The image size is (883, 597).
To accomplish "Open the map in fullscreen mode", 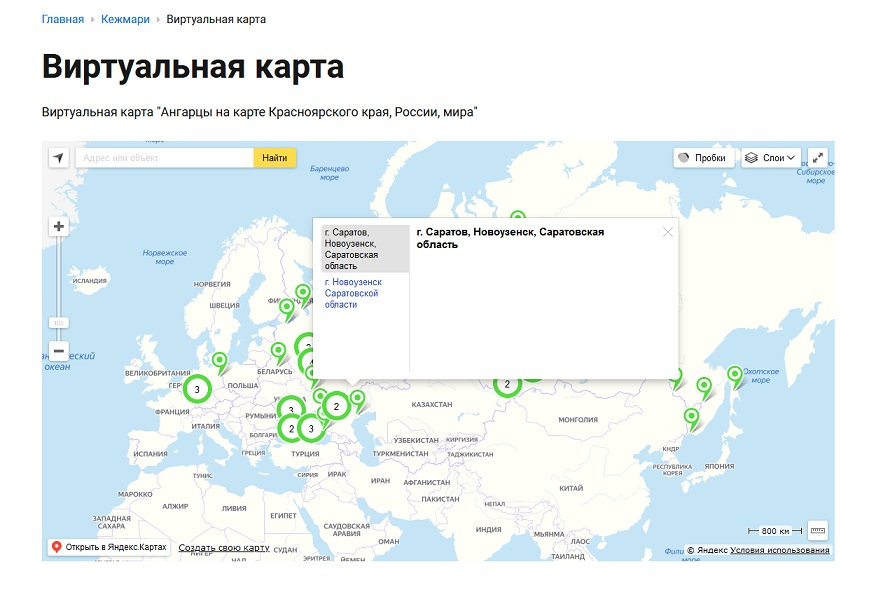I will click(818, 158).
